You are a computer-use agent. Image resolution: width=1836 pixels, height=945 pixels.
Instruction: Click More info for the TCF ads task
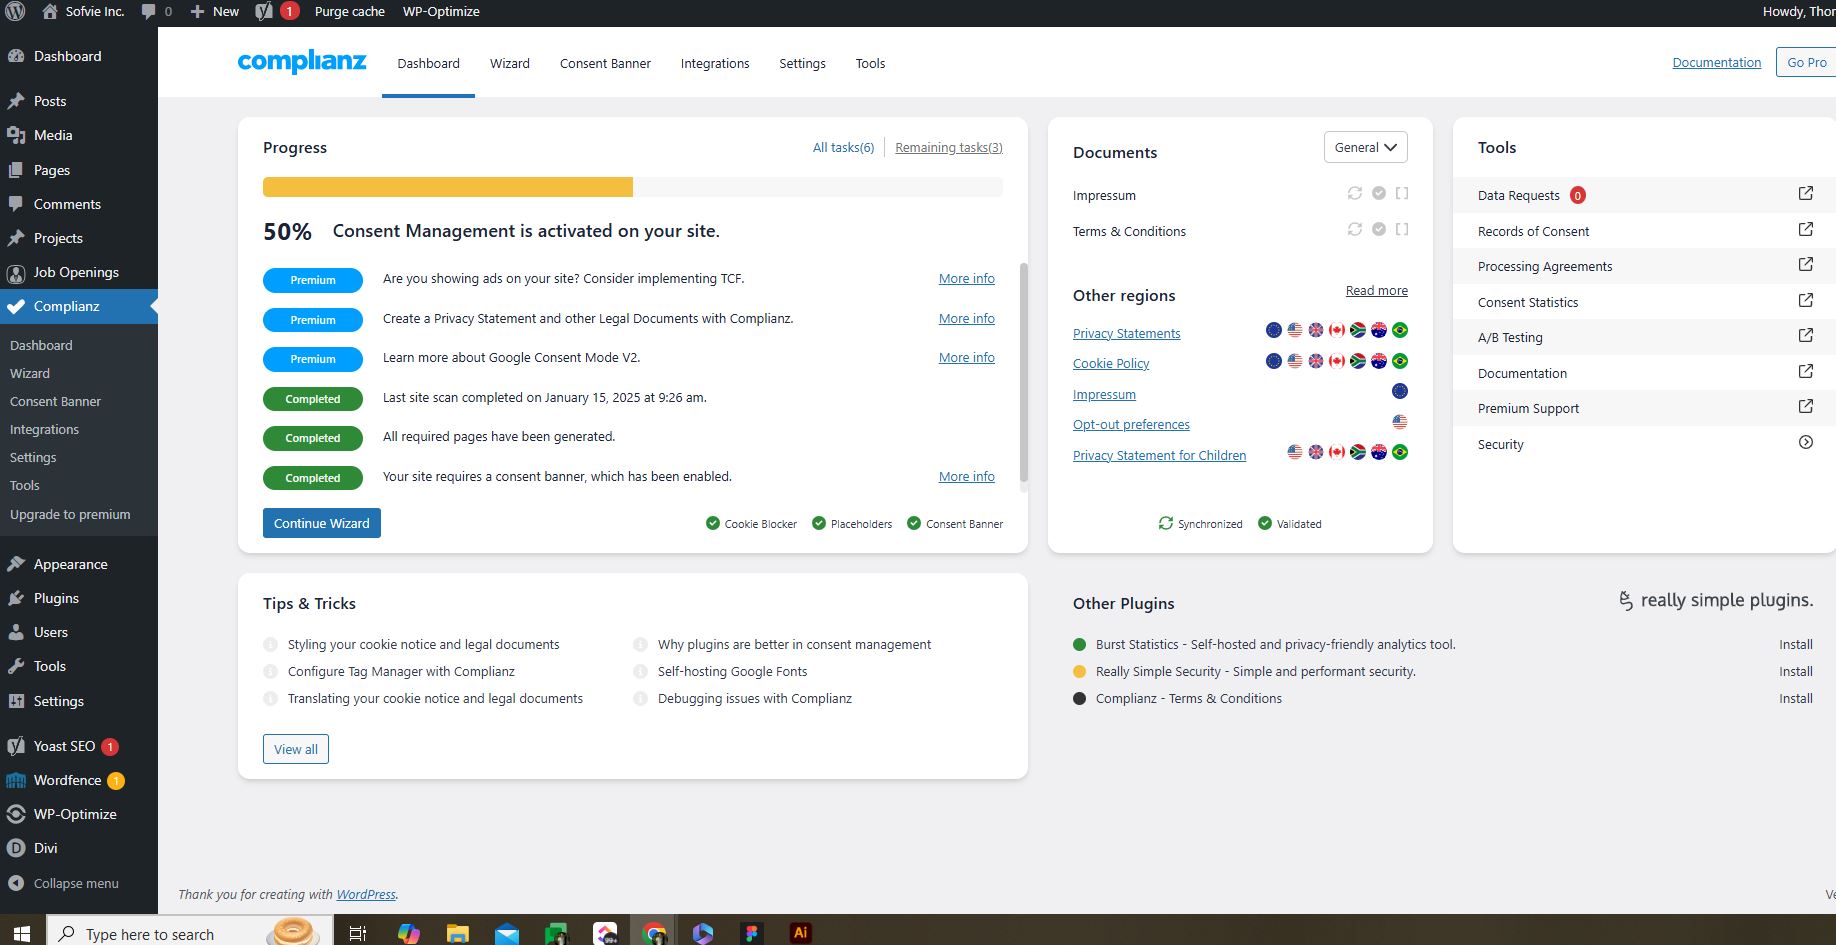[x=966, y=279]
